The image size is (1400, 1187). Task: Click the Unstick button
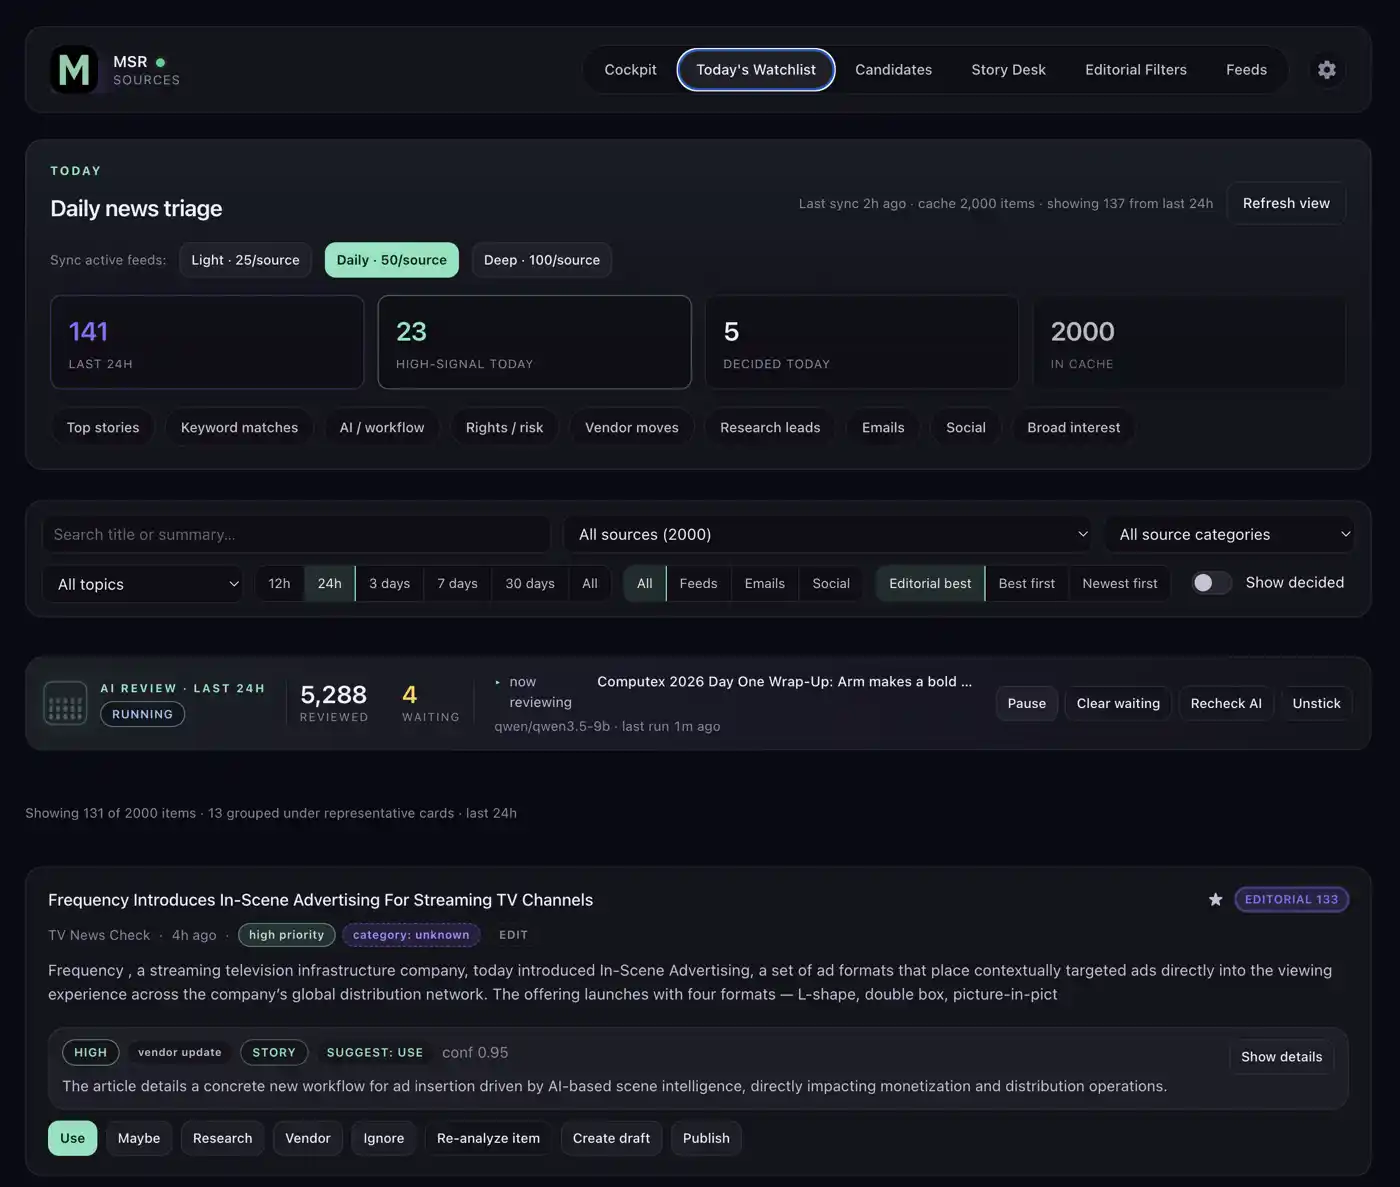[1316, 703]
